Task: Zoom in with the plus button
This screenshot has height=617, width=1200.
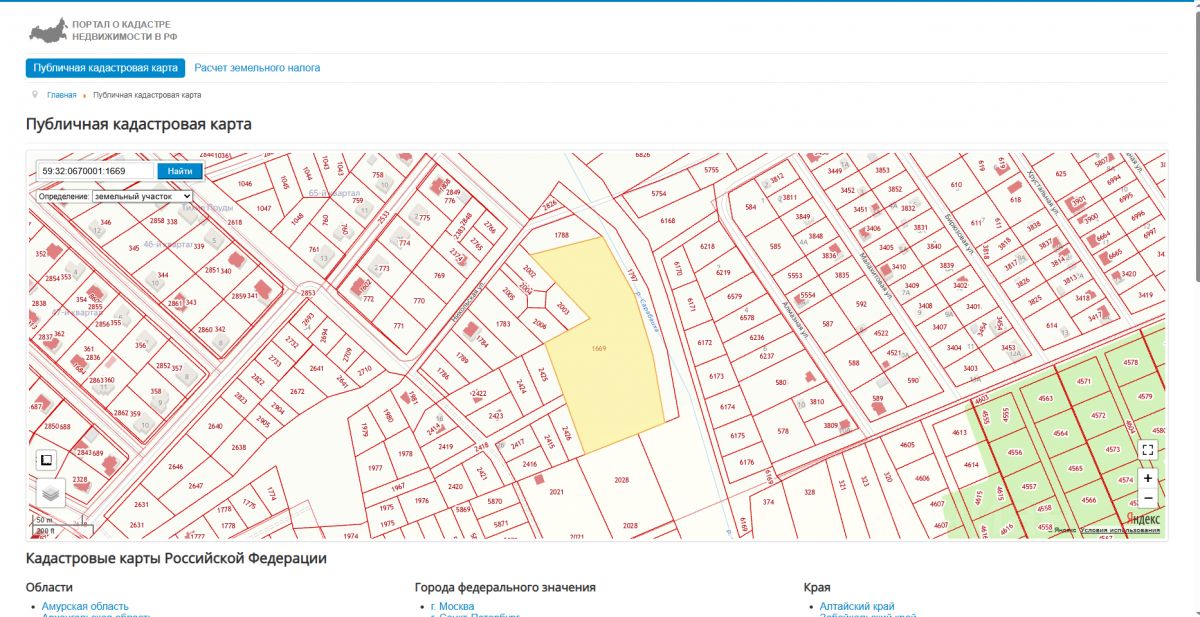Action: pos(1147,478)
